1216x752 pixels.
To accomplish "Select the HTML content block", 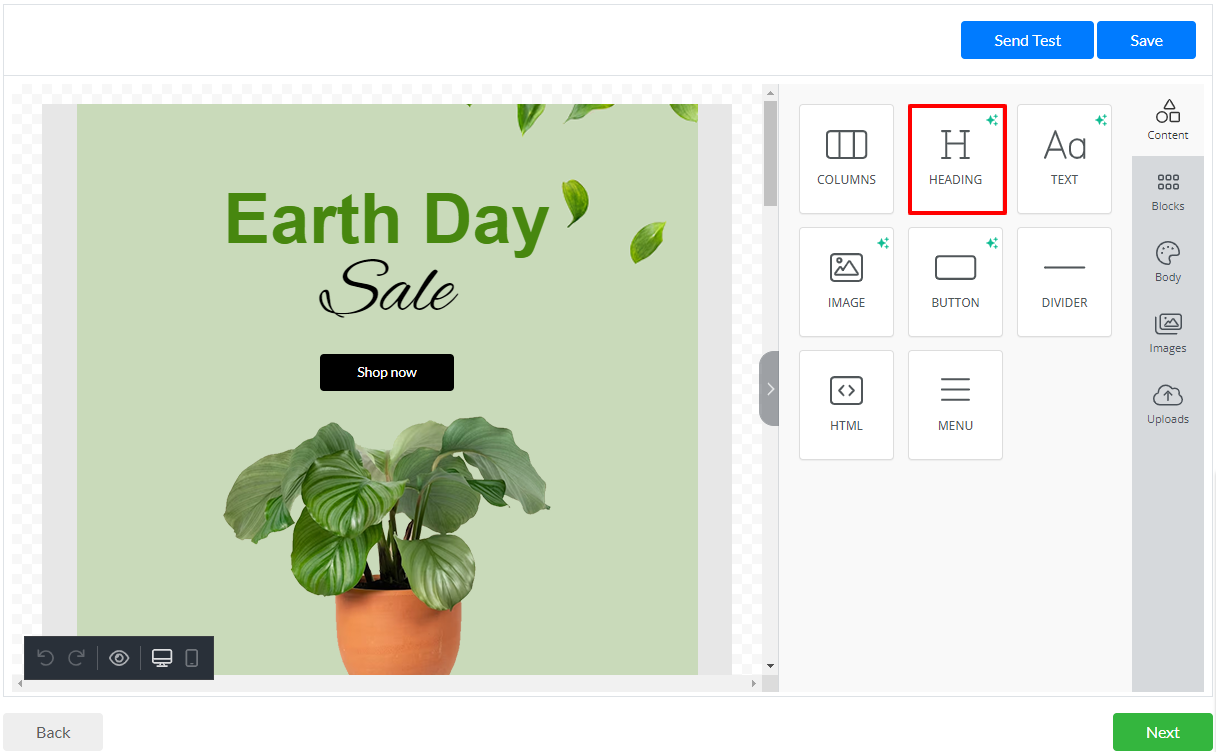I will [x=846, y=405].
